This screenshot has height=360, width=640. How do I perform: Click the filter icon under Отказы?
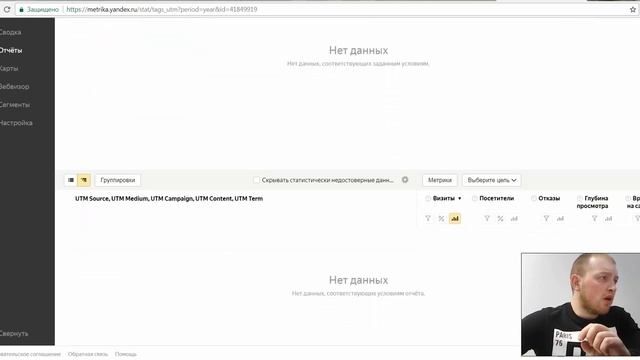point(546,219)
